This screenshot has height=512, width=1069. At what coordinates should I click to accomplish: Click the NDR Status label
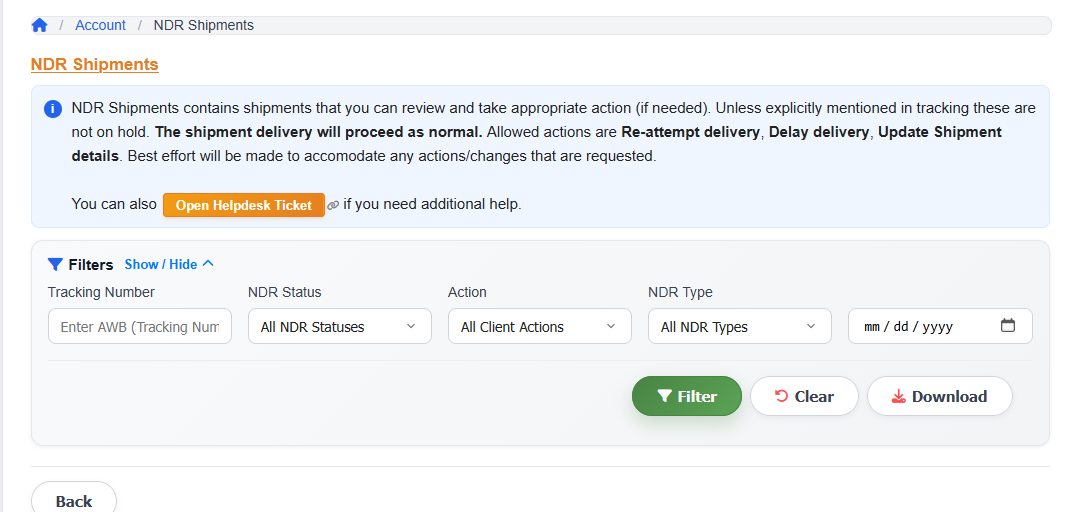[x=284, y=292]
